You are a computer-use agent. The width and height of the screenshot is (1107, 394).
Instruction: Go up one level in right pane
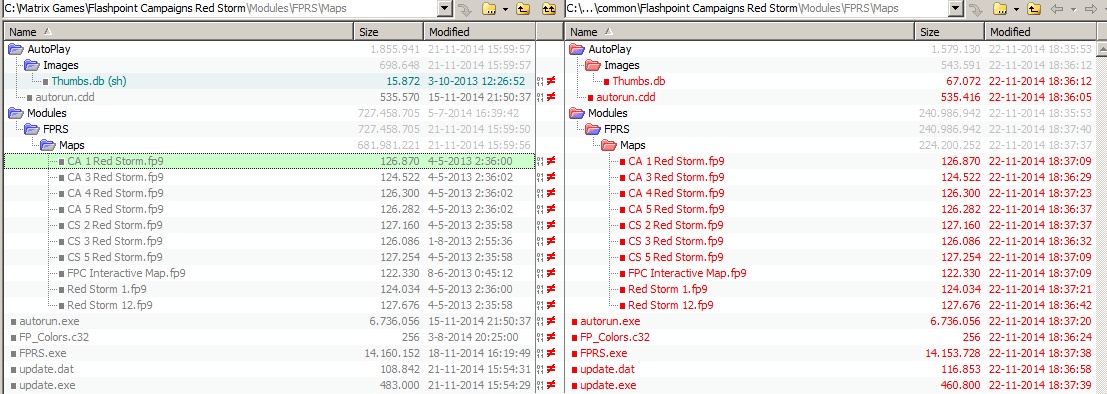coord(1034,9)
